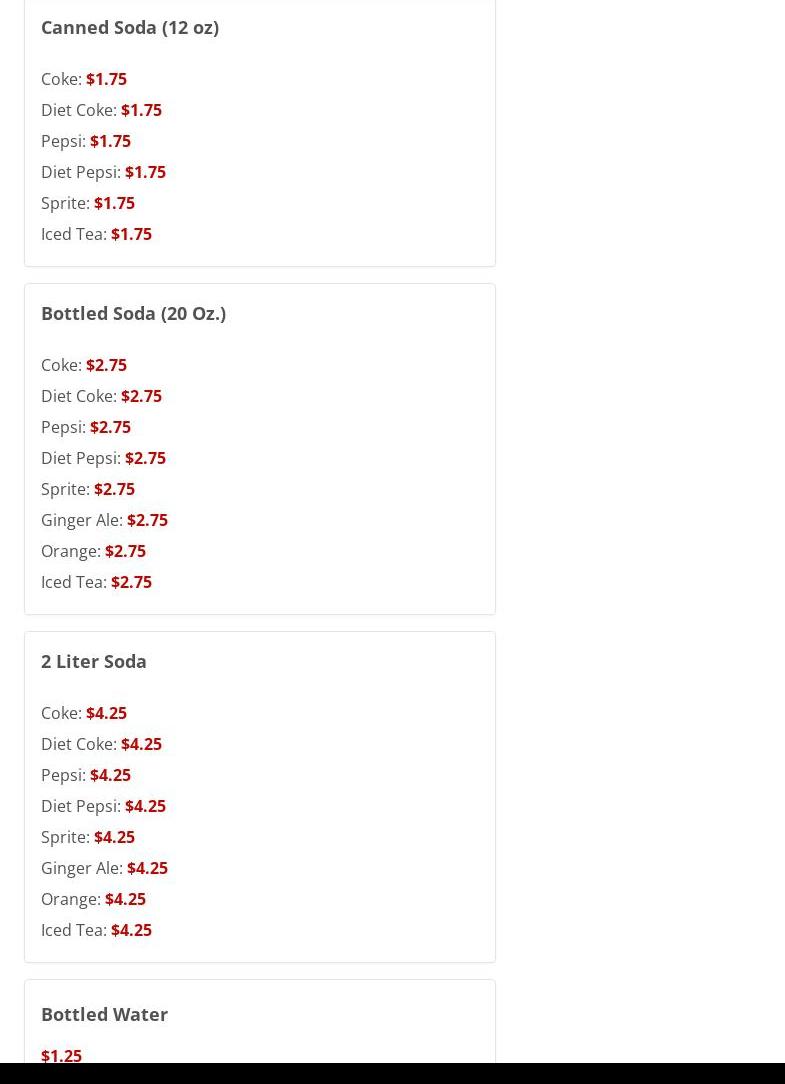Viewport: 785px width, 1084px height.
Task: Select canned Coke $1.75 price
Action: click(x=106, y=79)
